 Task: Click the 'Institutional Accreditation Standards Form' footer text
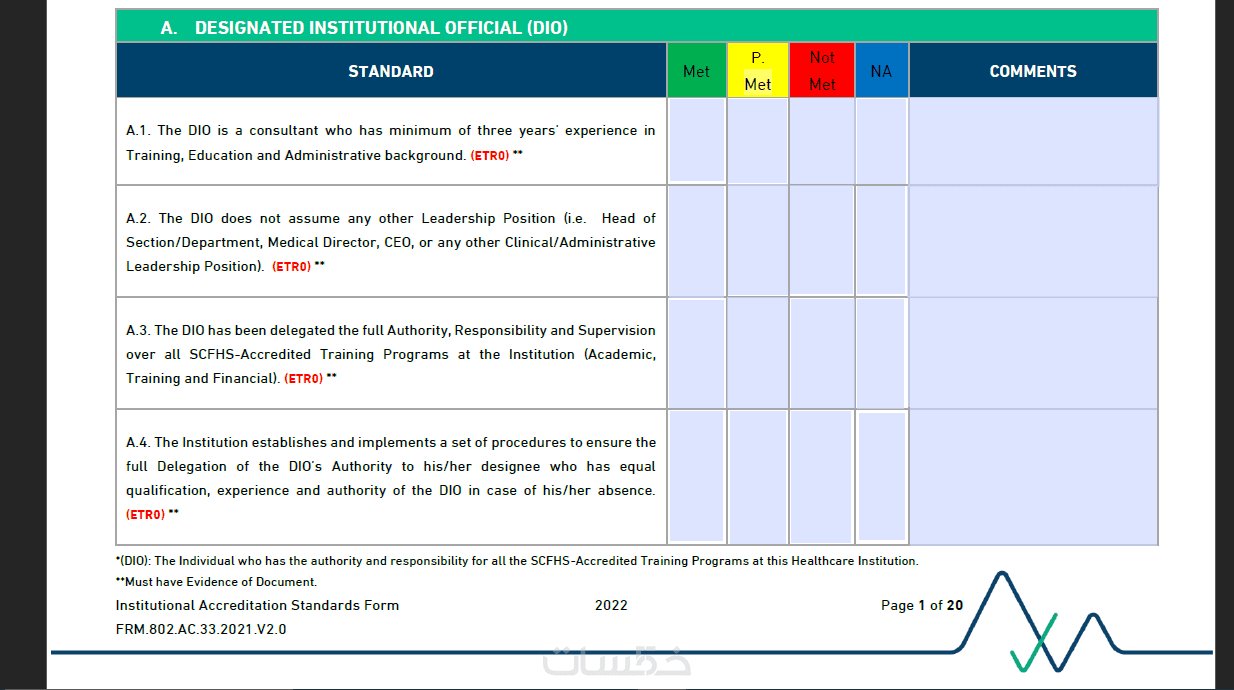pos(257,605)
